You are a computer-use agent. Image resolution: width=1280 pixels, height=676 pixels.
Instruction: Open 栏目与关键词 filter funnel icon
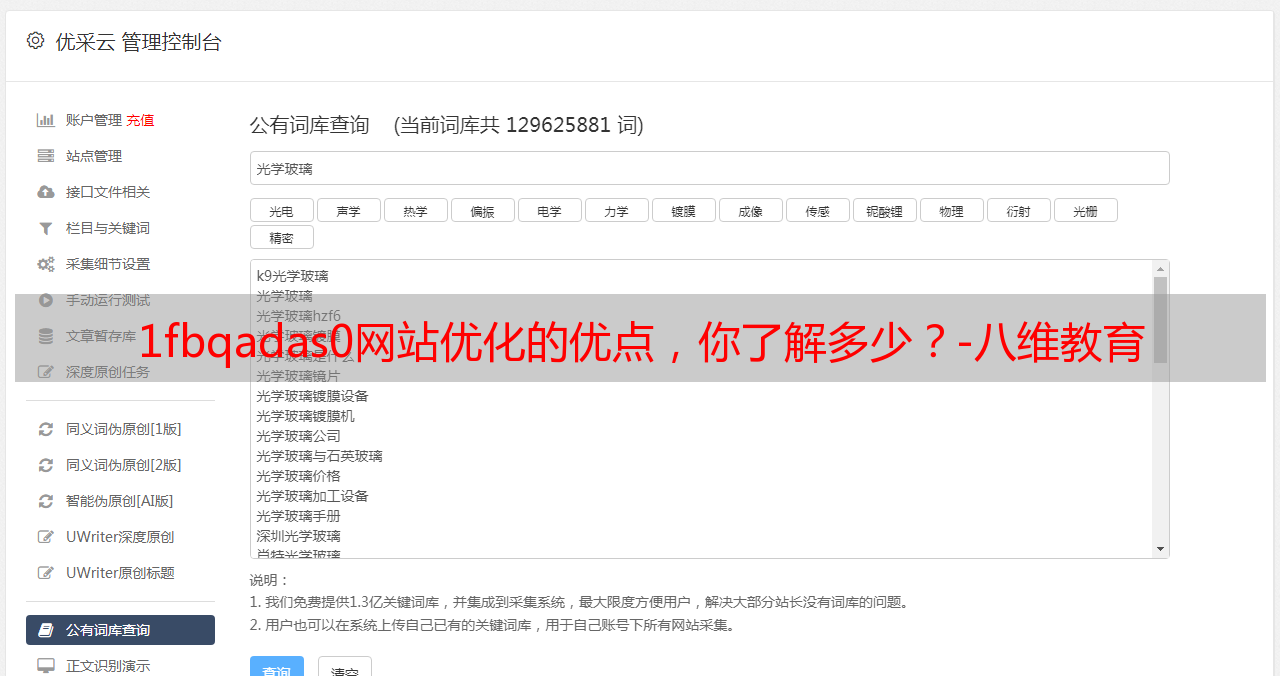tap(46, 228)
